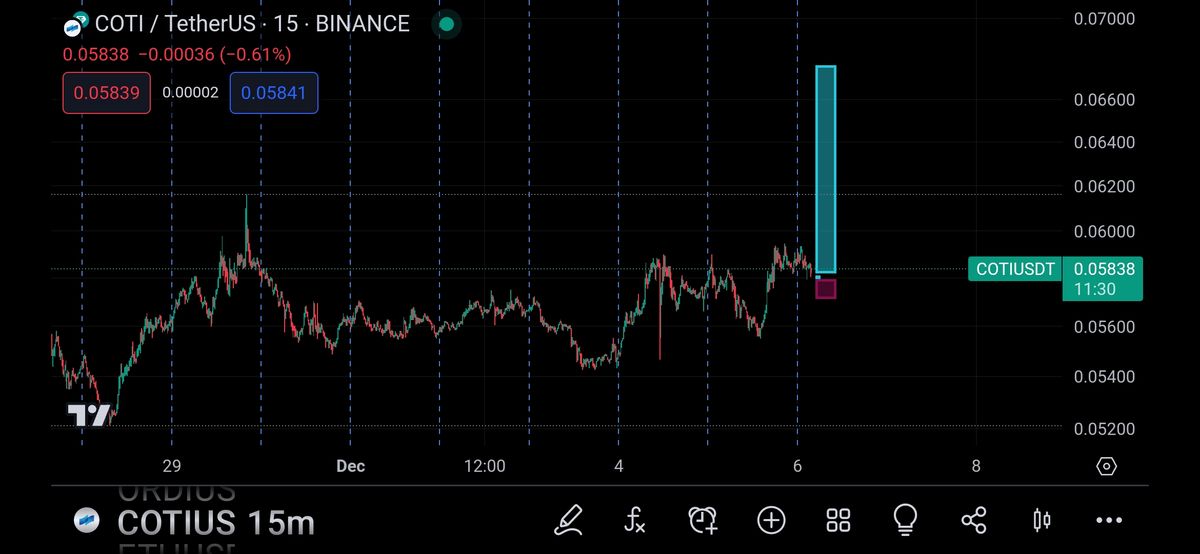
Task: Click the red sell price 0.05839 button
Action: (107, 93)
